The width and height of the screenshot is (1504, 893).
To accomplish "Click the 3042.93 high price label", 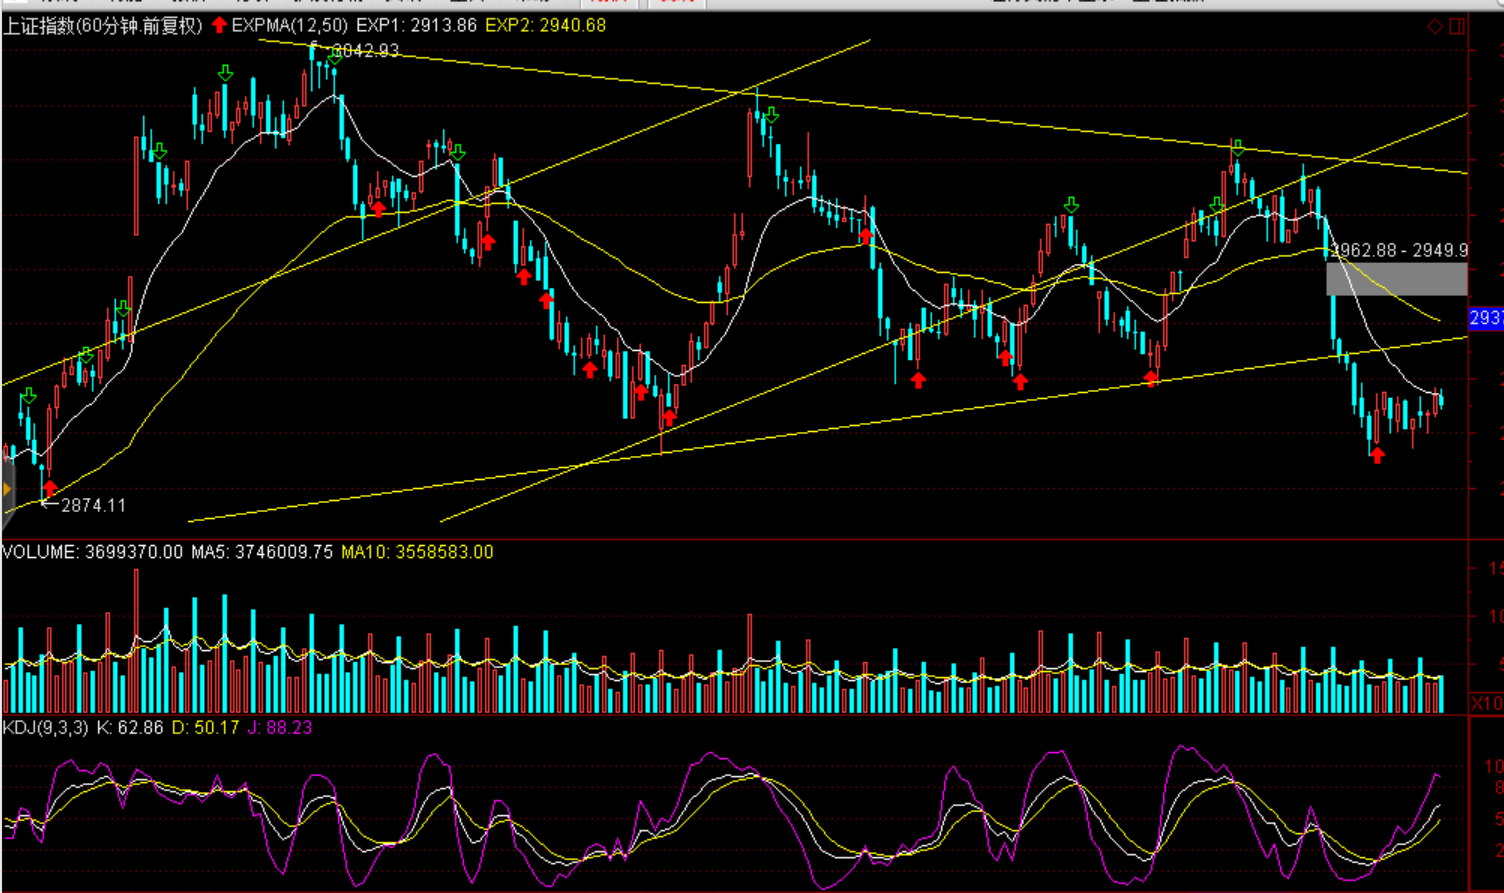I will pos(365,51).
